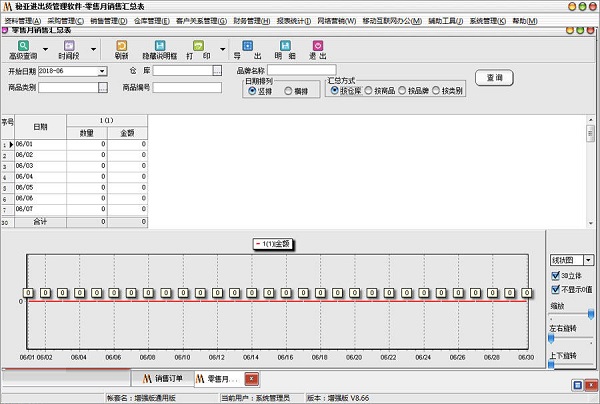Open the 辅助工具(J) menu
600x404 pixels.
pyautogui.click(x=446, y=21)
